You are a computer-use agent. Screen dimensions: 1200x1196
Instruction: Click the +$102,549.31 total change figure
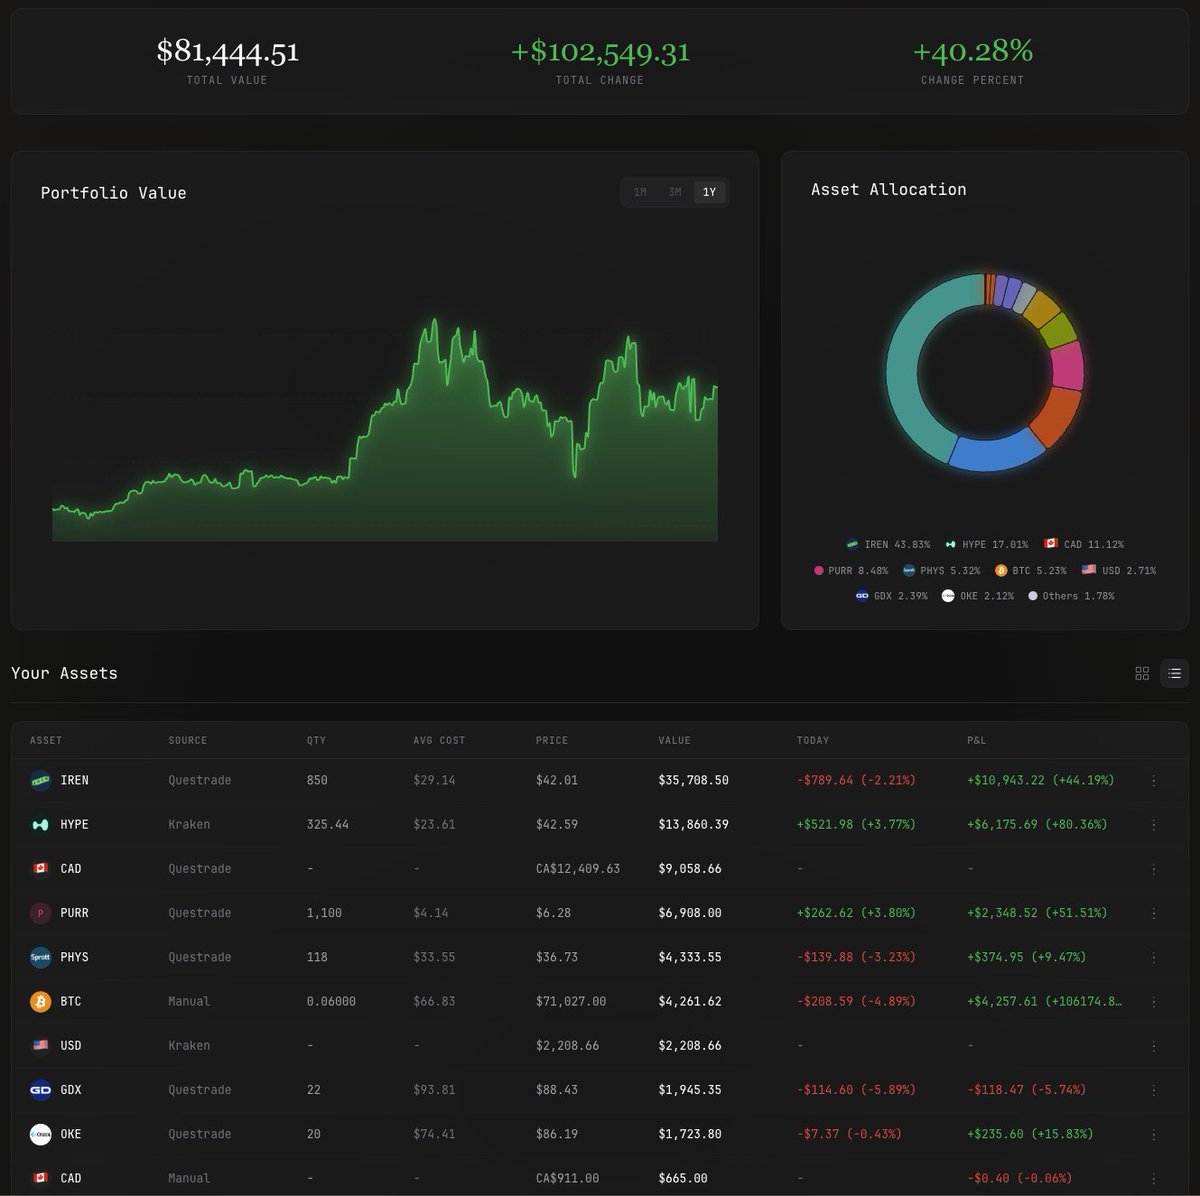pos(600,51)
